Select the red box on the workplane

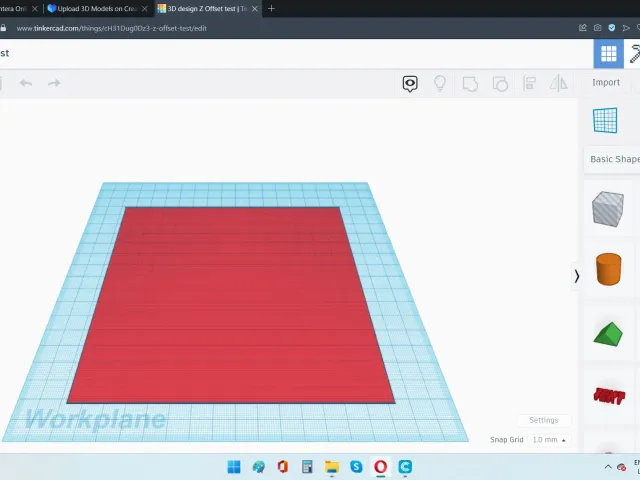(231, 305)
